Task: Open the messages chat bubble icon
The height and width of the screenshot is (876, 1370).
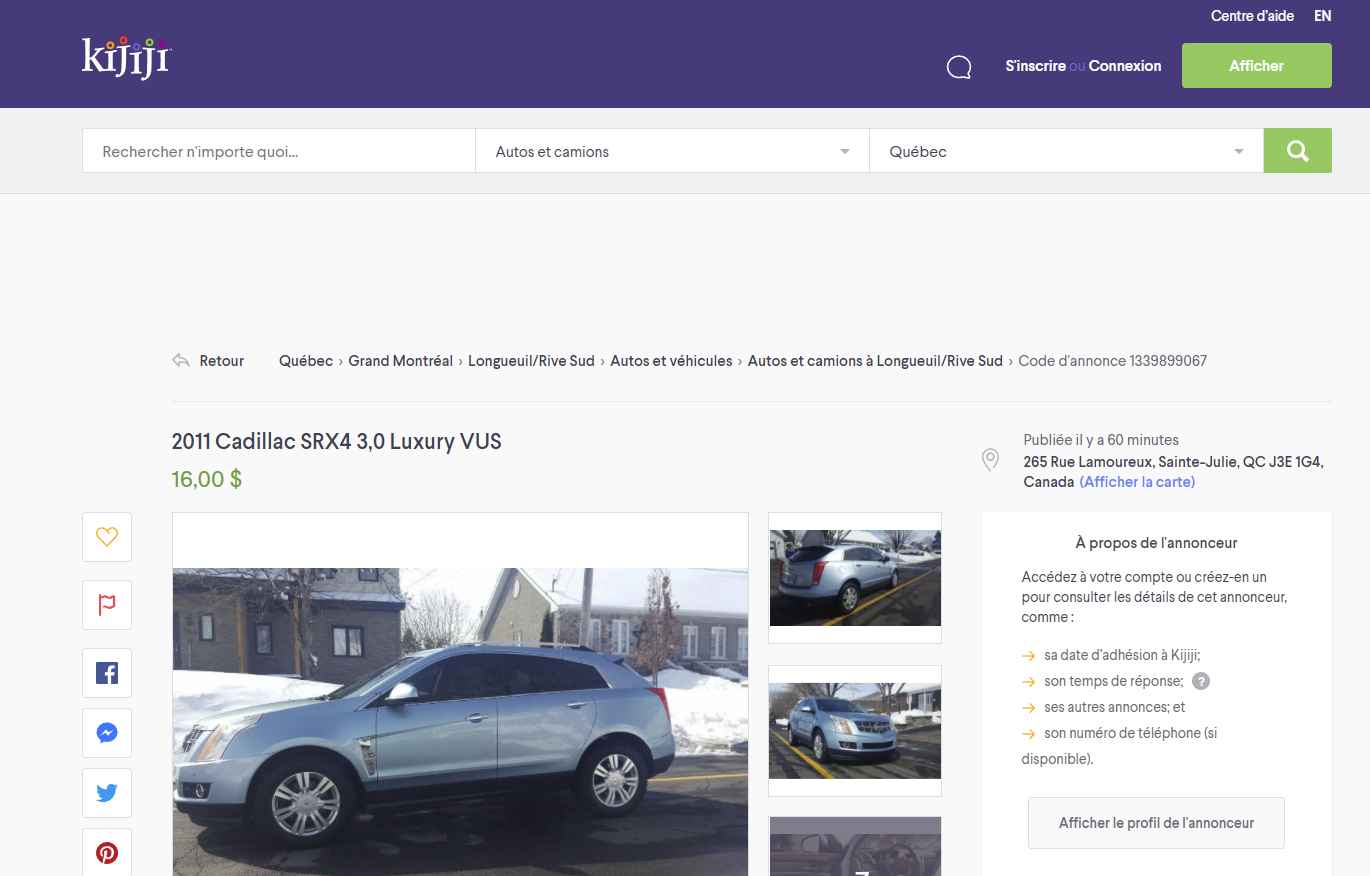Action: click(959, 67)
